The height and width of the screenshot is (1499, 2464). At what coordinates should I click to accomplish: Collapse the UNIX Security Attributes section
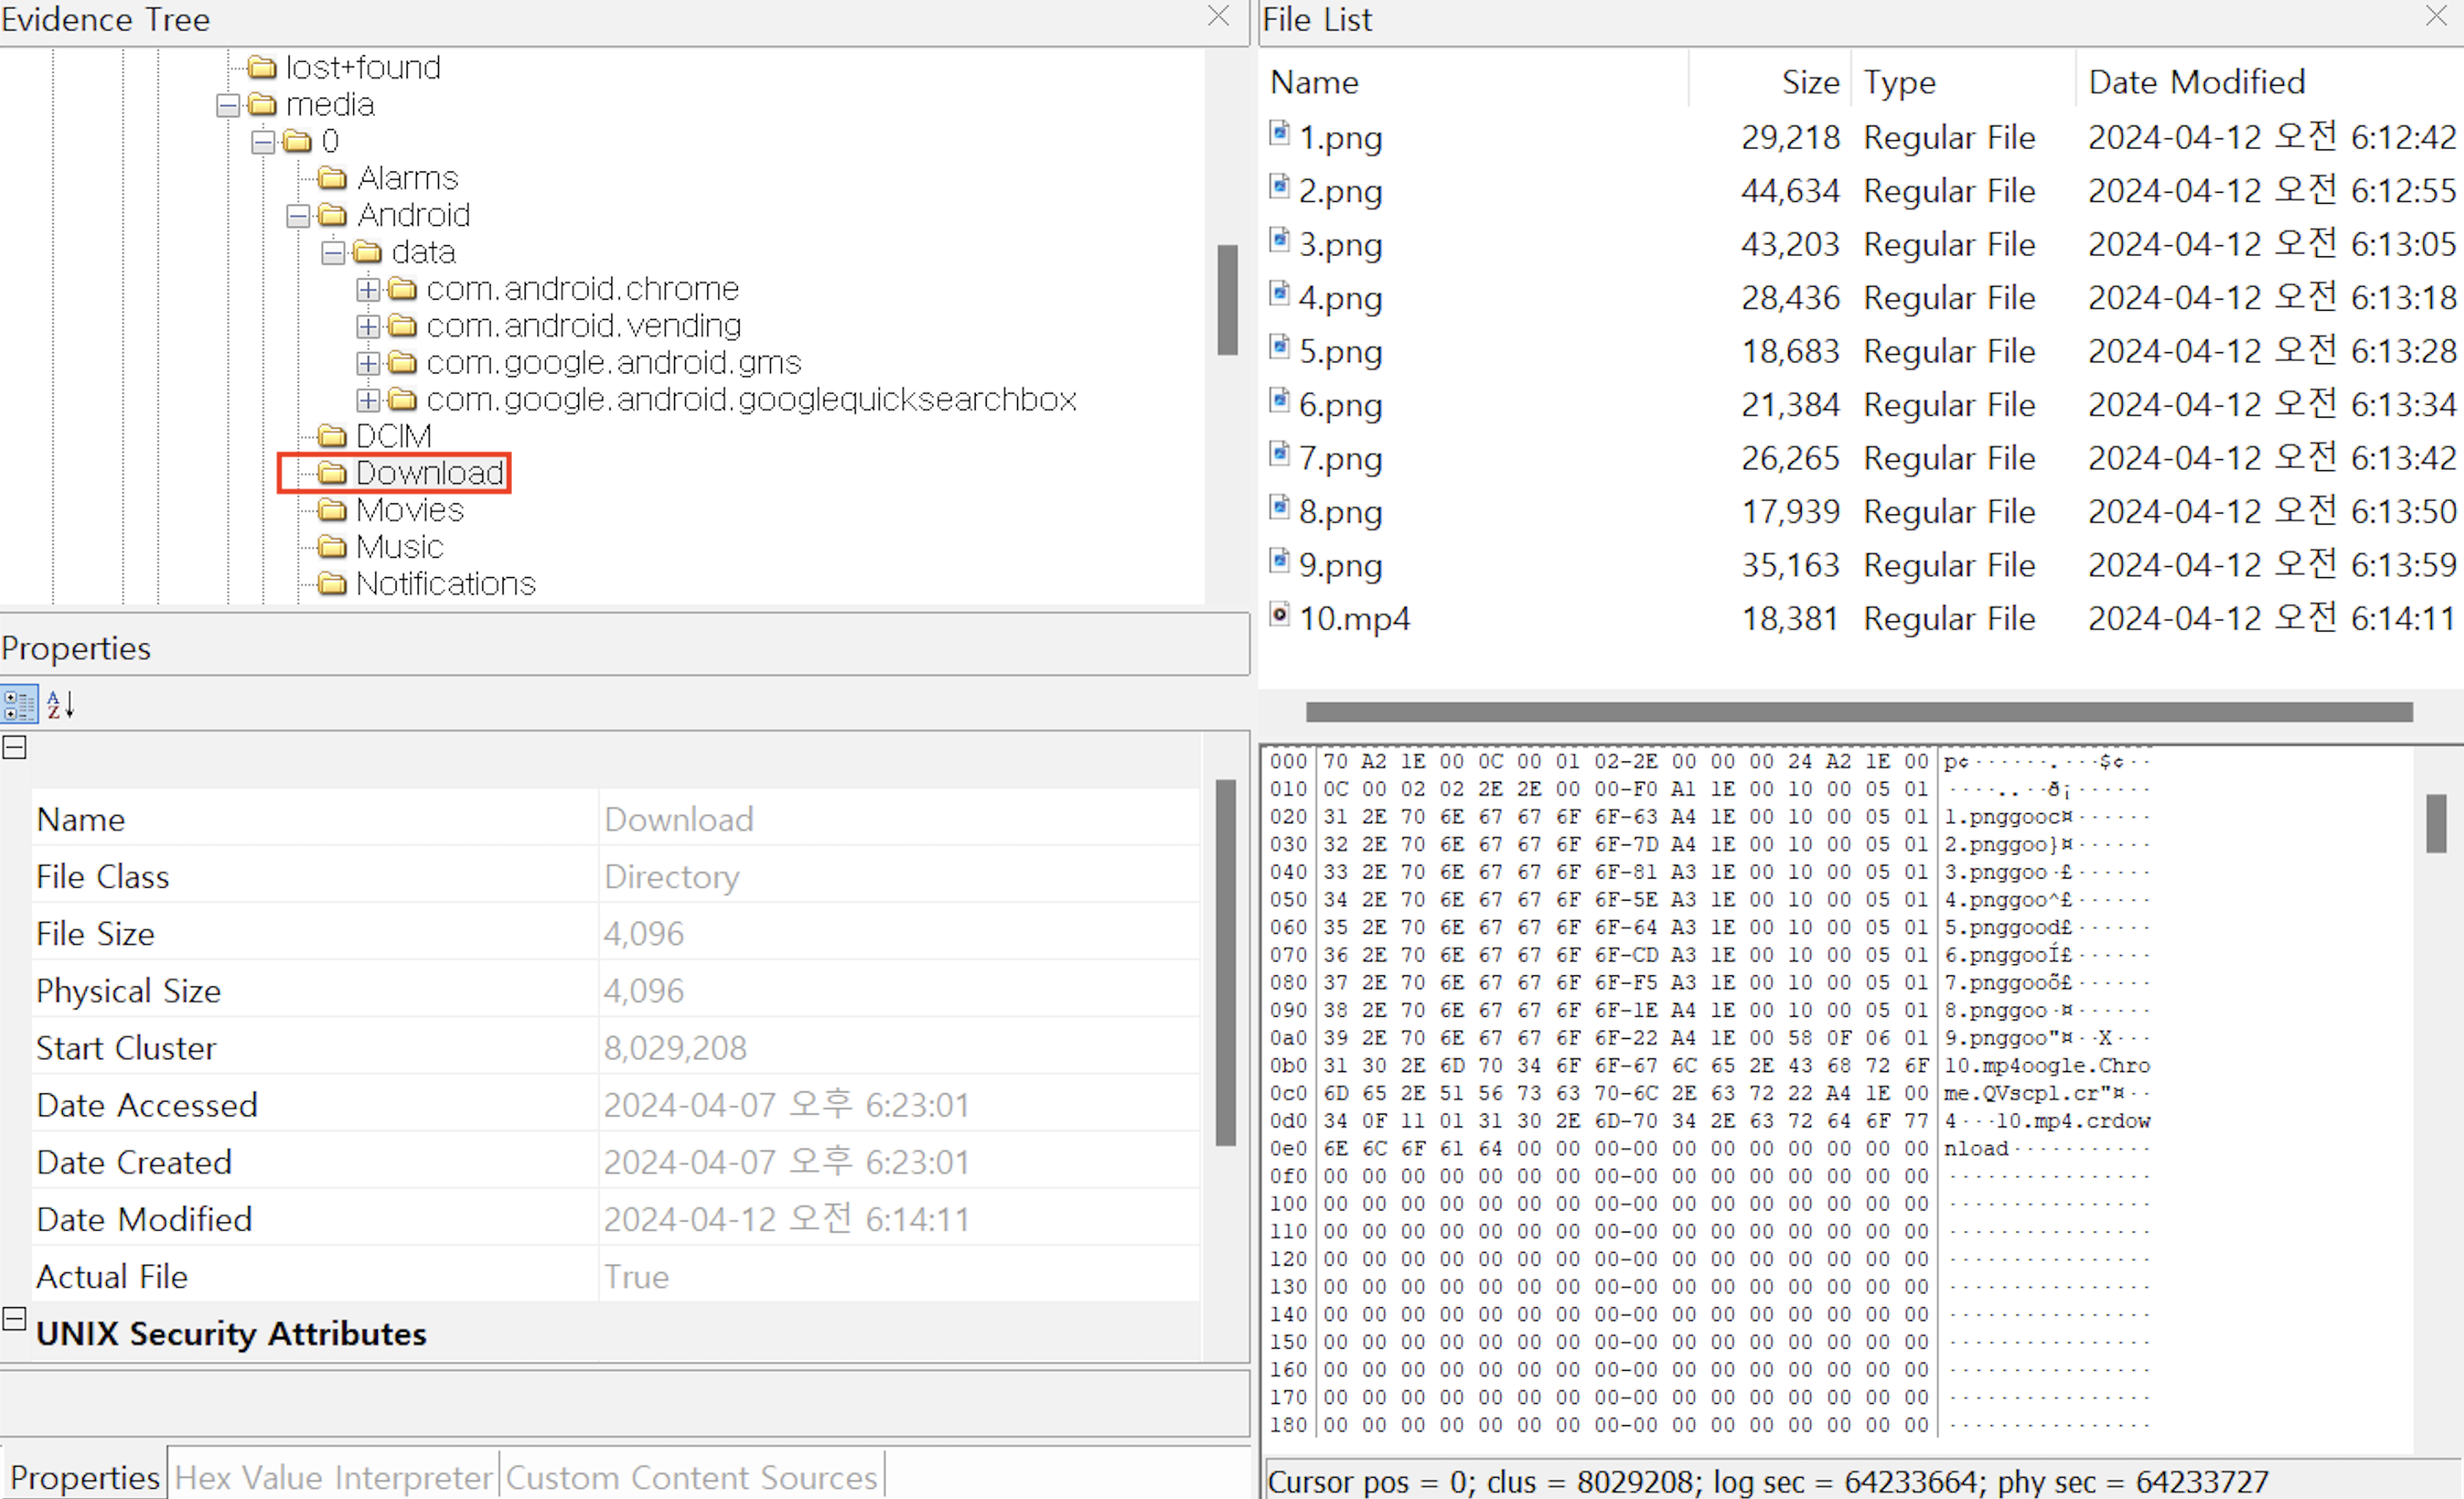pos(14,1319)
